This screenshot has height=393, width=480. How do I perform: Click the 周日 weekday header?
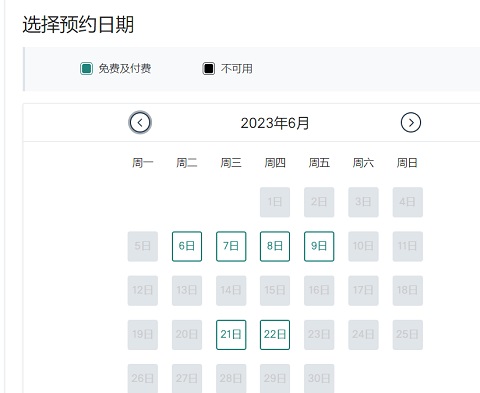coord(407,163)
